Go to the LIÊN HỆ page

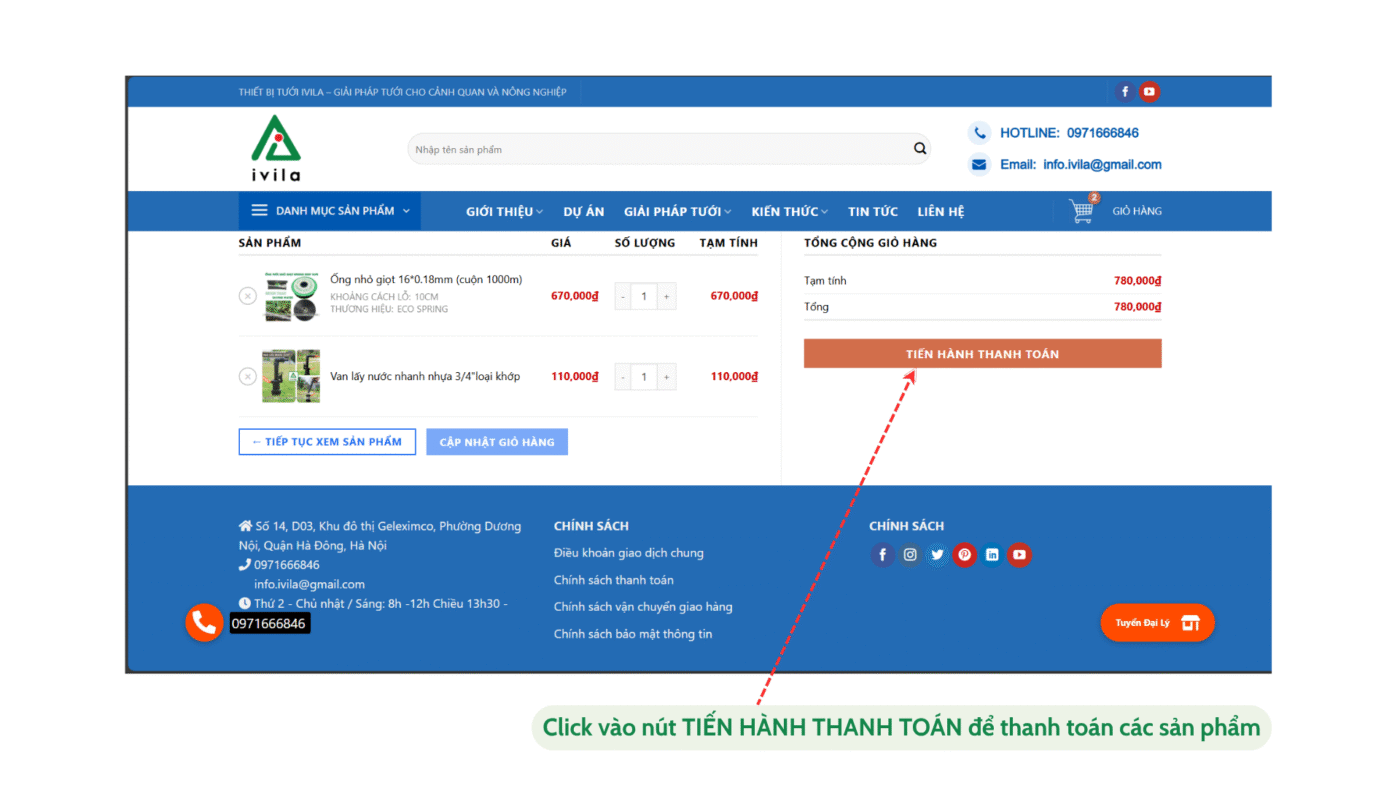click(940, 212)
